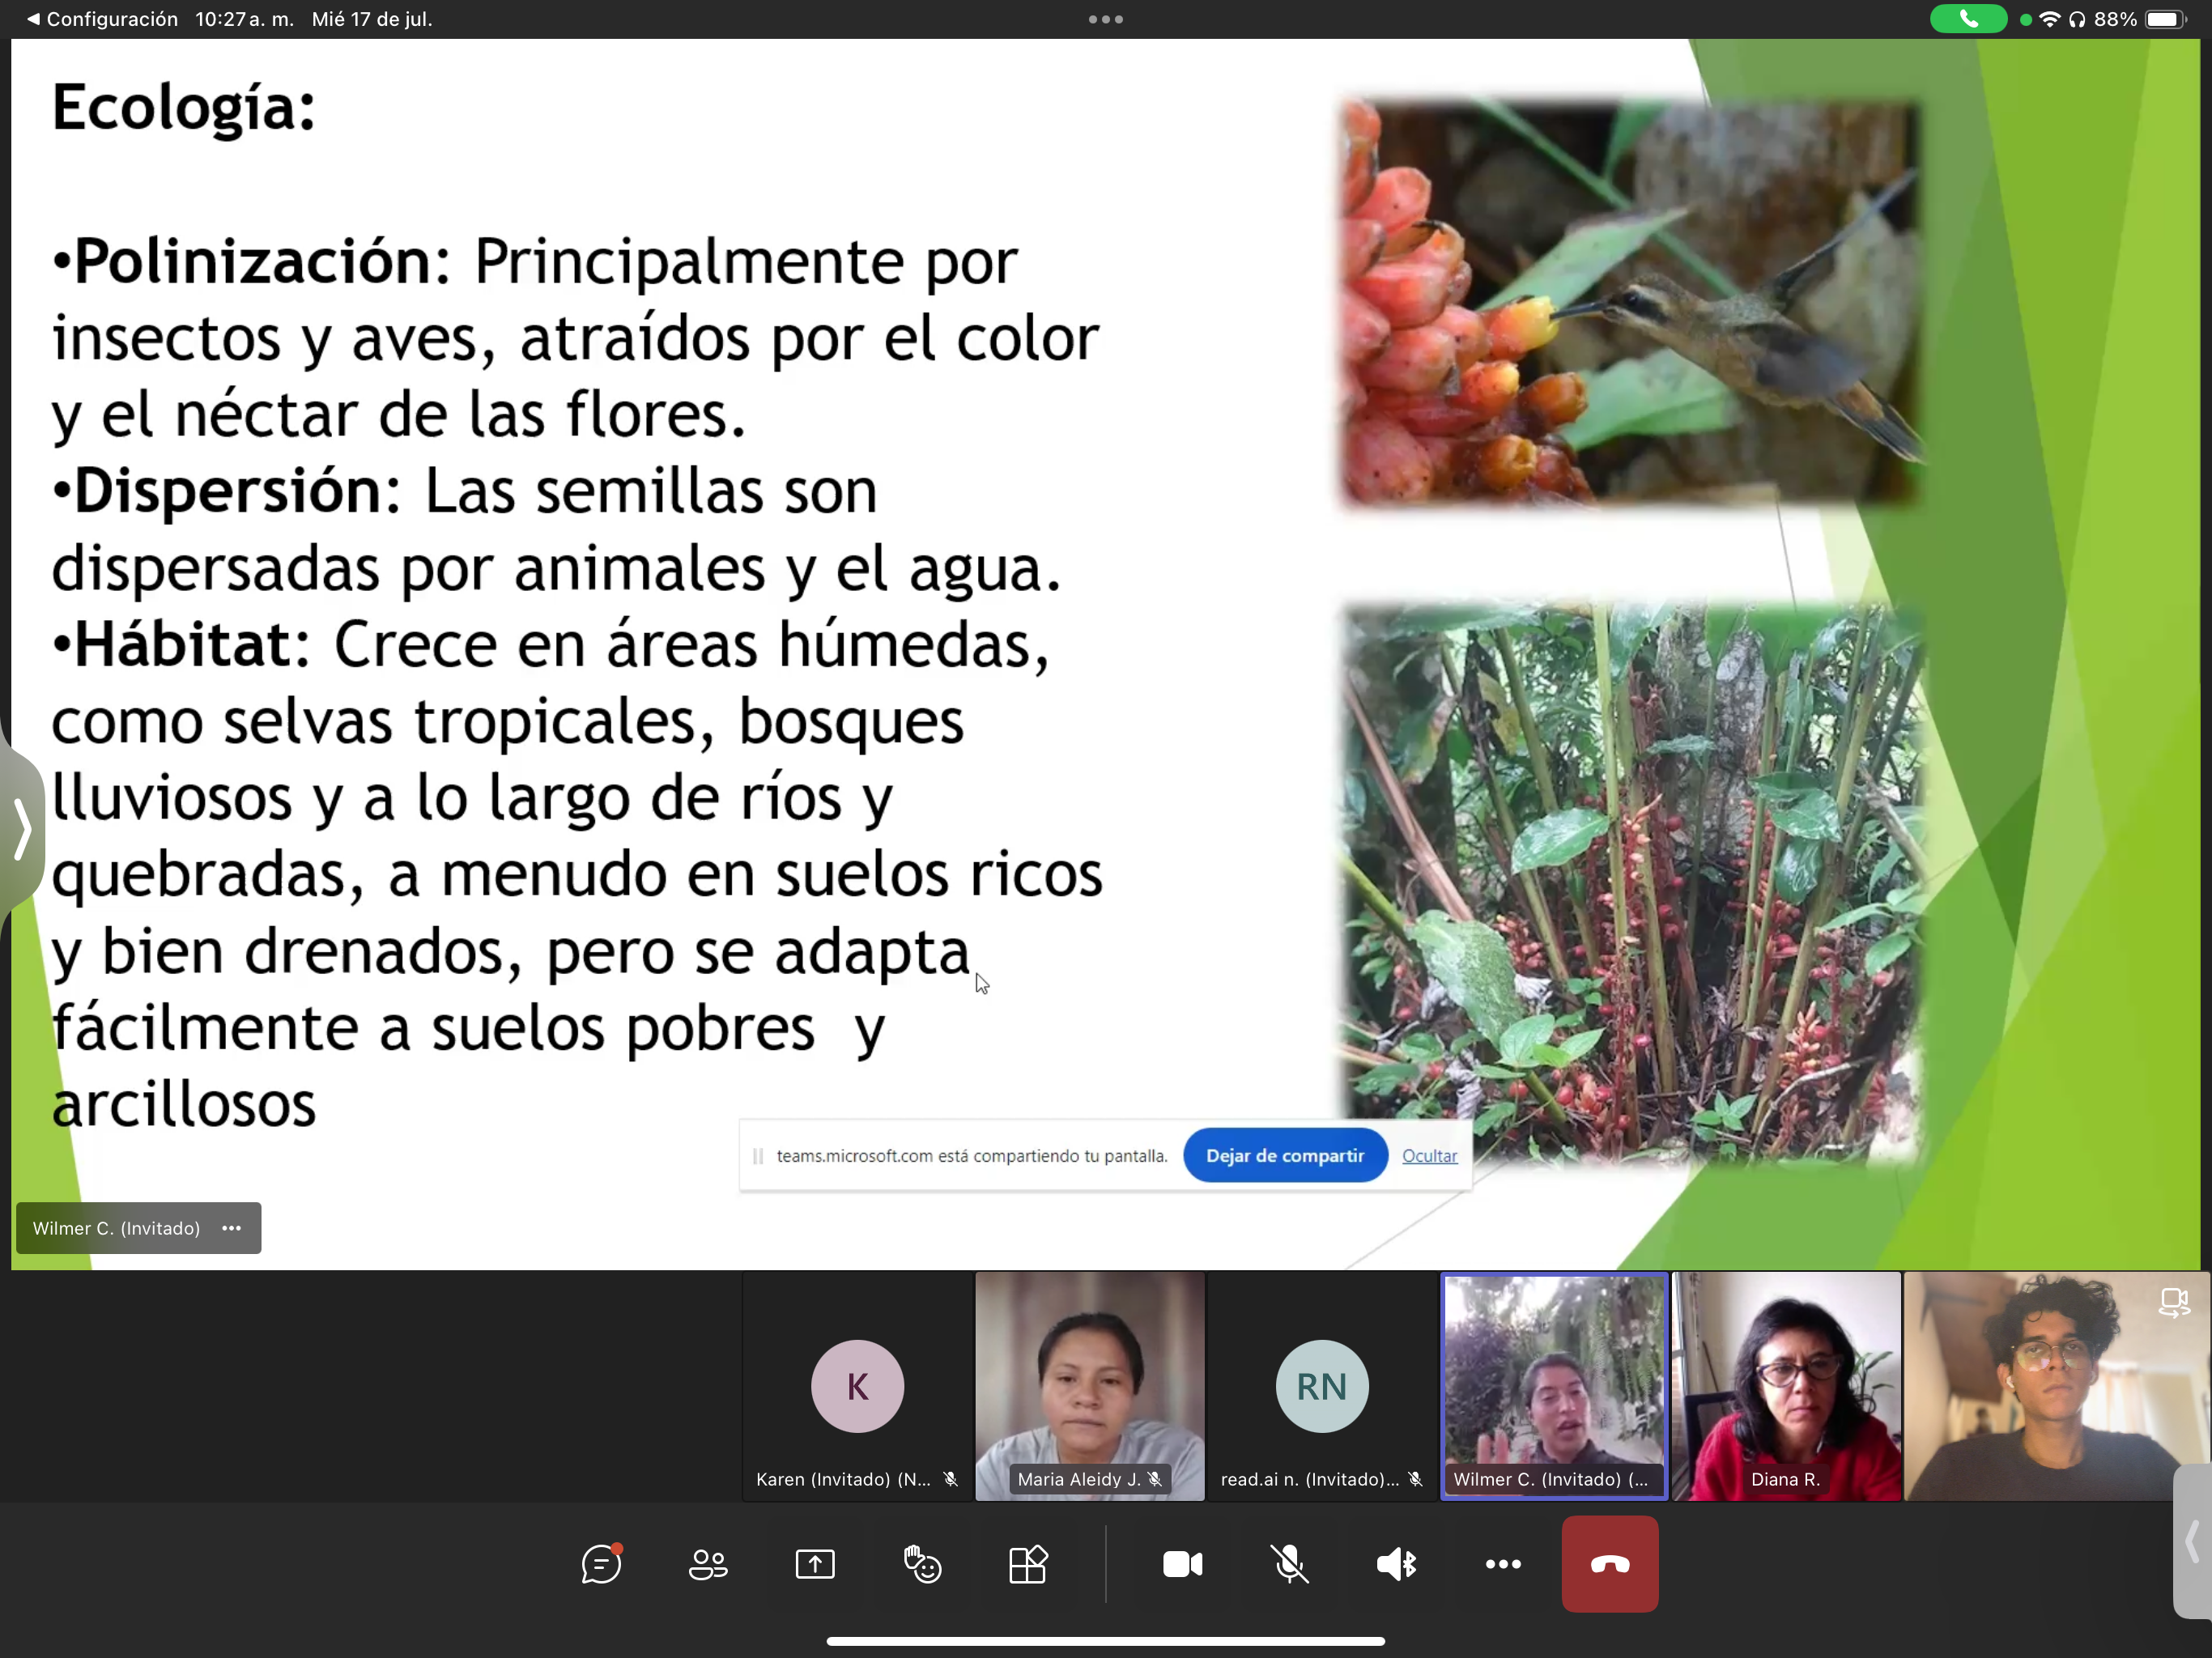
Task: Click the Ocultar link
Action: [x=1429, y=1156]
